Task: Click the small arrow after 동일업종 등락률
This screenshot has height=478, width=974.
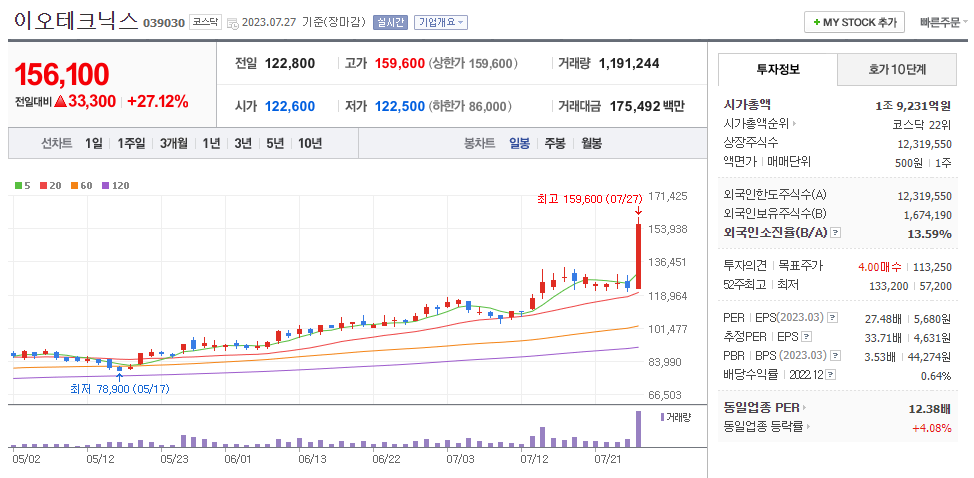Action: coord(809,427)
